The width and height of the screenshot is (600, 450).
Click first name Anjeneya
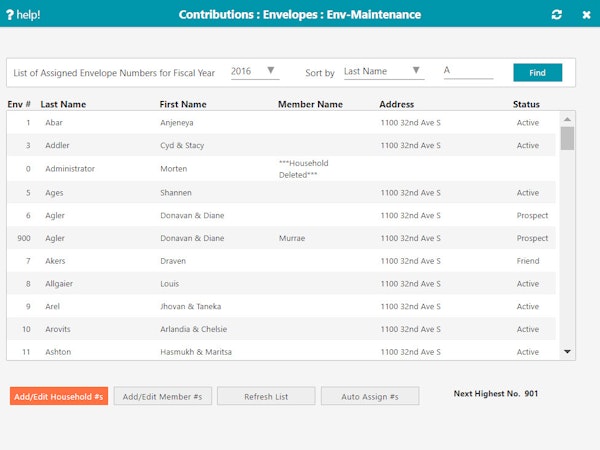click(177, 123)
